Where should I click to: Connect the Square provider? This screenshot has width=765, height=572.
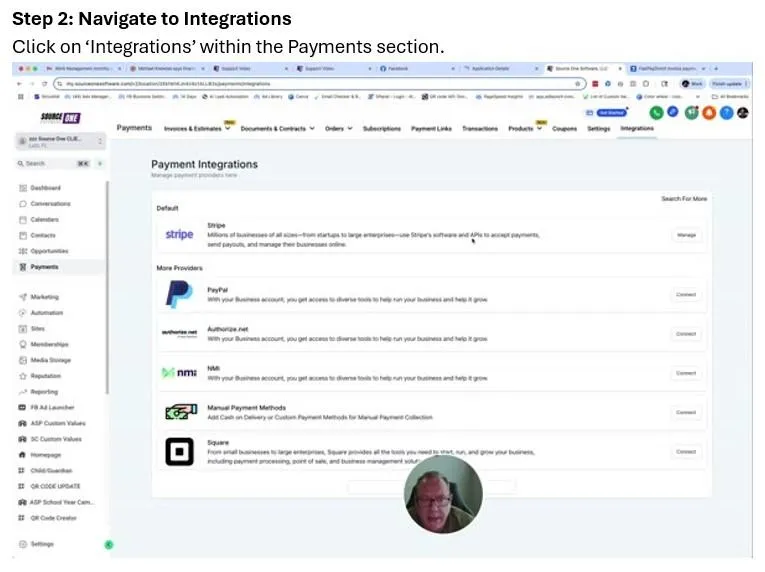tap(686, 451)
